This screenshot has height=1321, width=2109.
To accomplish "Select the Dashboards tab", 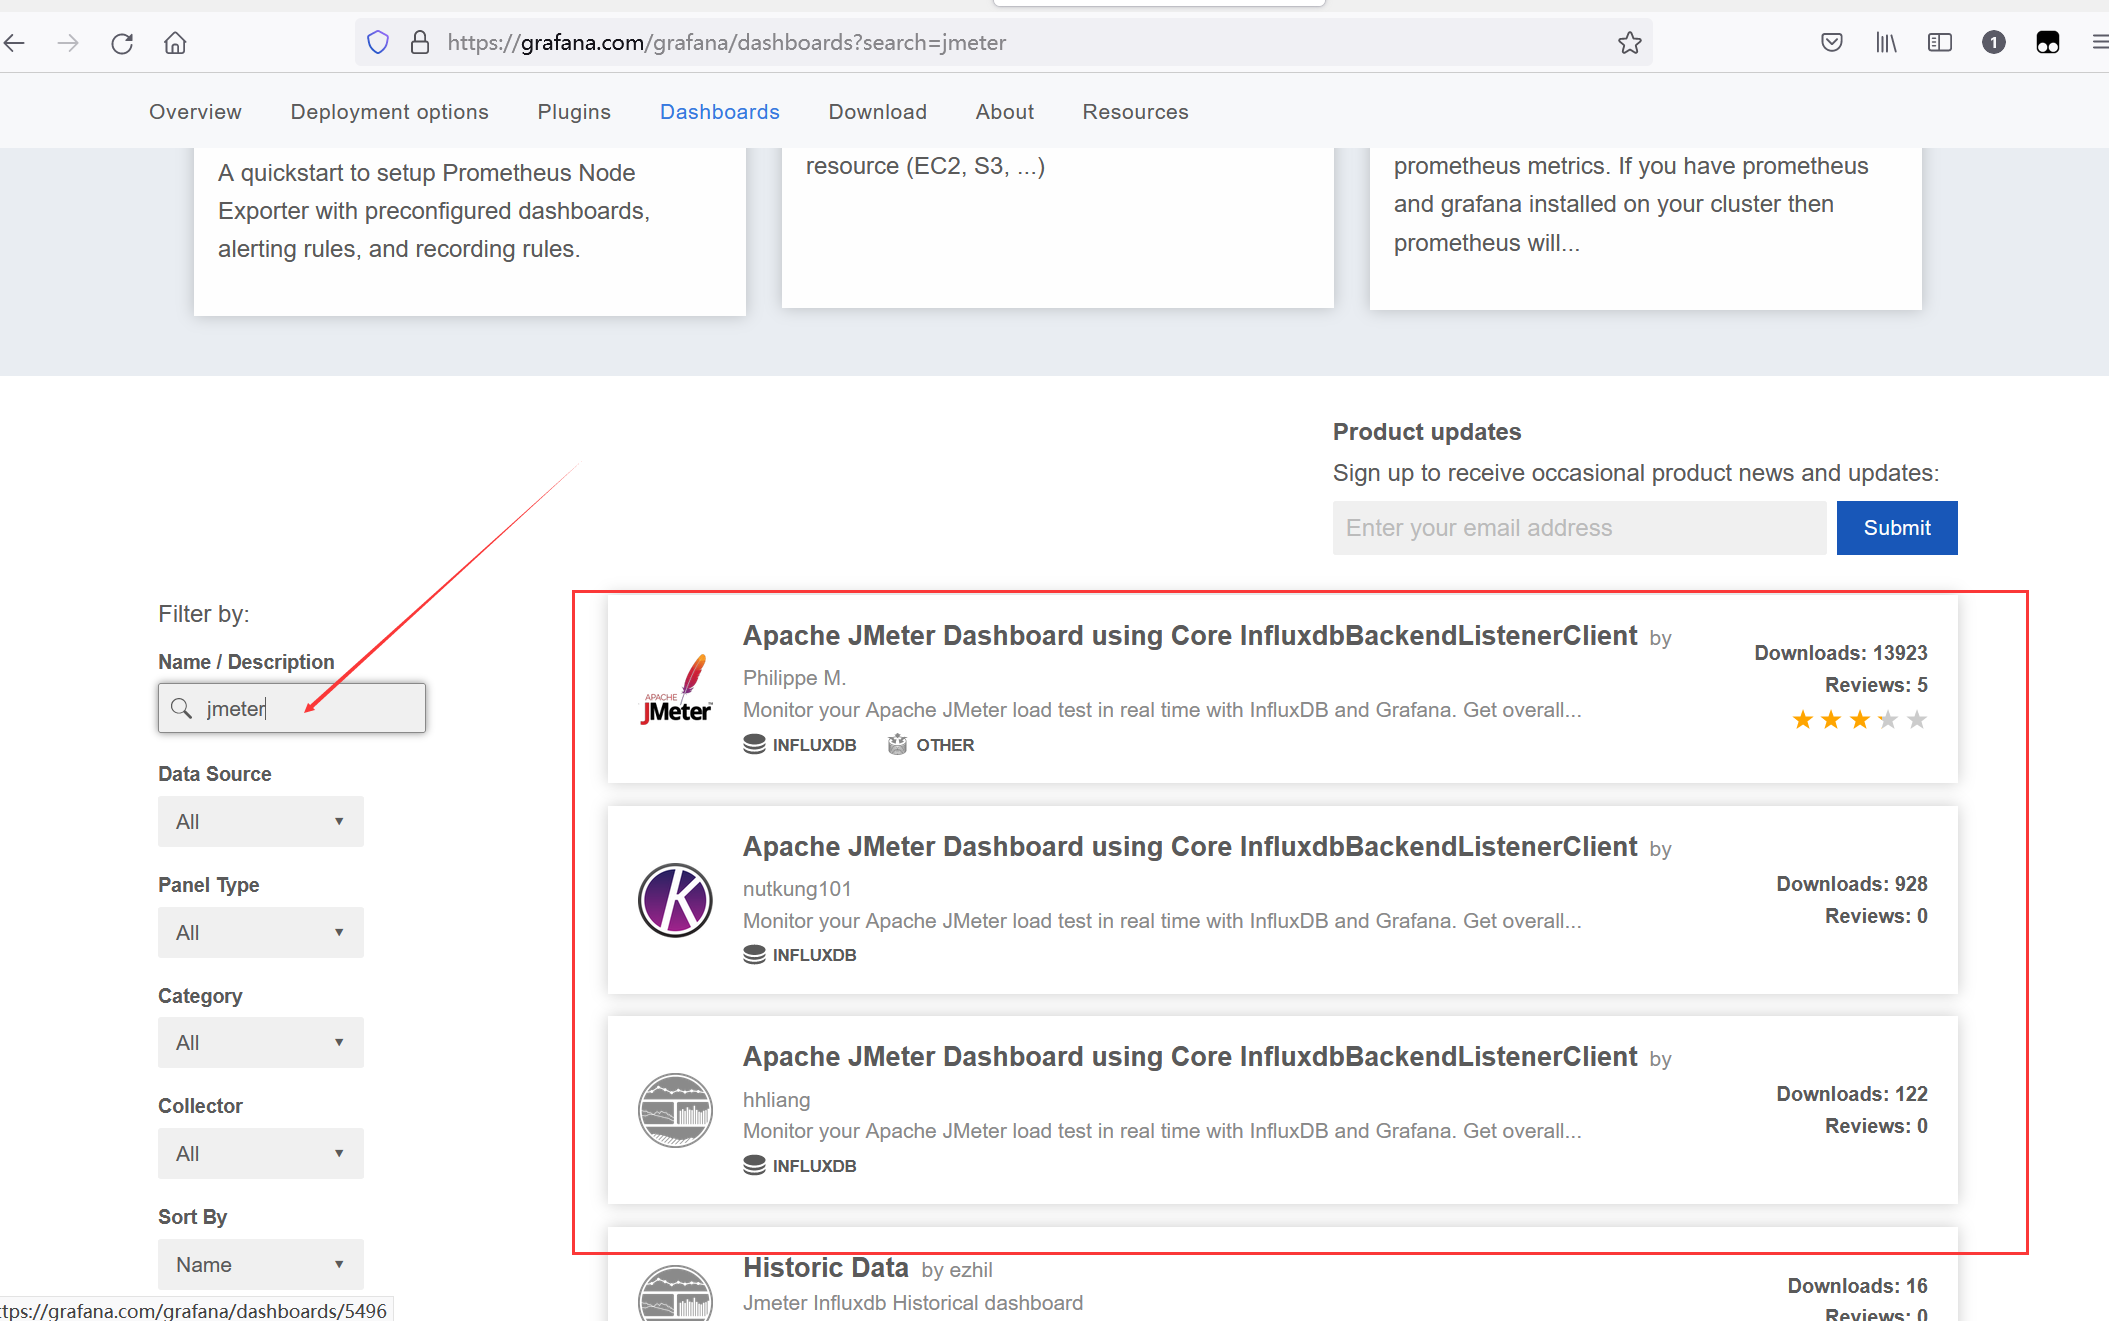I will click(x=719, y=112).
